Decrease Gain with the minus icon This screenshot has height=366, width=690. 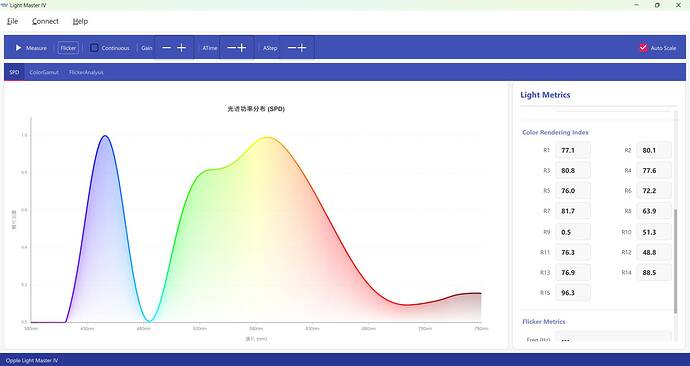166,48
